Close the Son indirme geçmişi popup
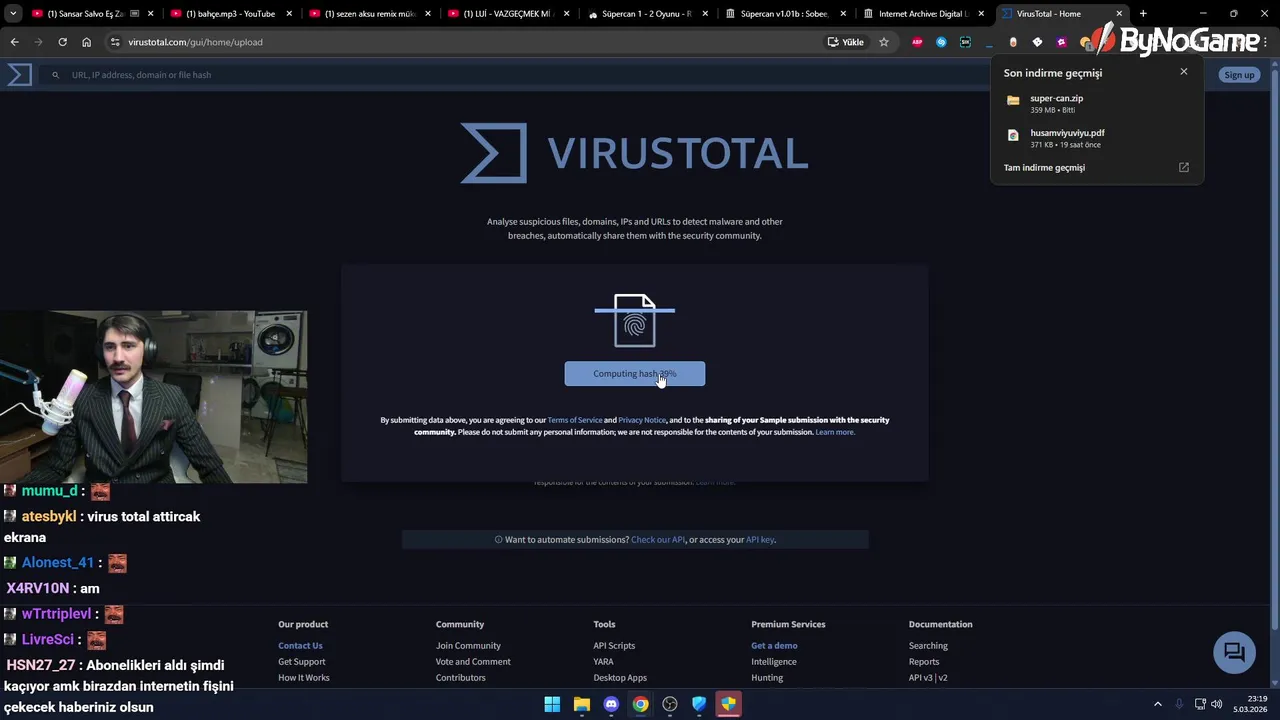The width and height of the screenshot is (1280, 720). point(1184,72)
